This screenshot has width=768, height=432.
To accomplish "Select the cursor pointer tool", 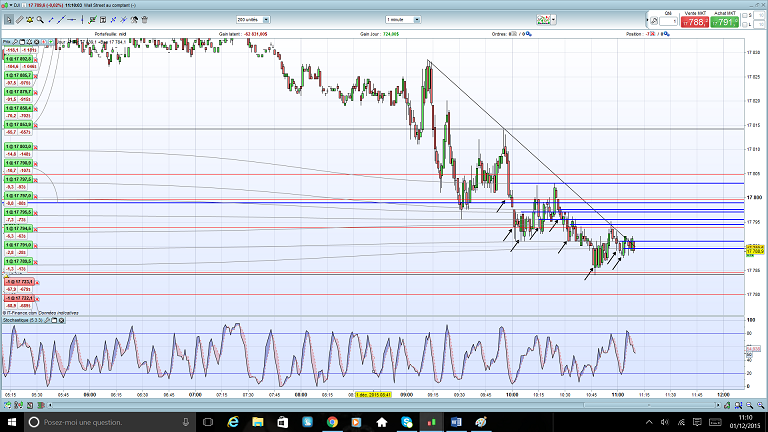I will (x=9, y=20).
